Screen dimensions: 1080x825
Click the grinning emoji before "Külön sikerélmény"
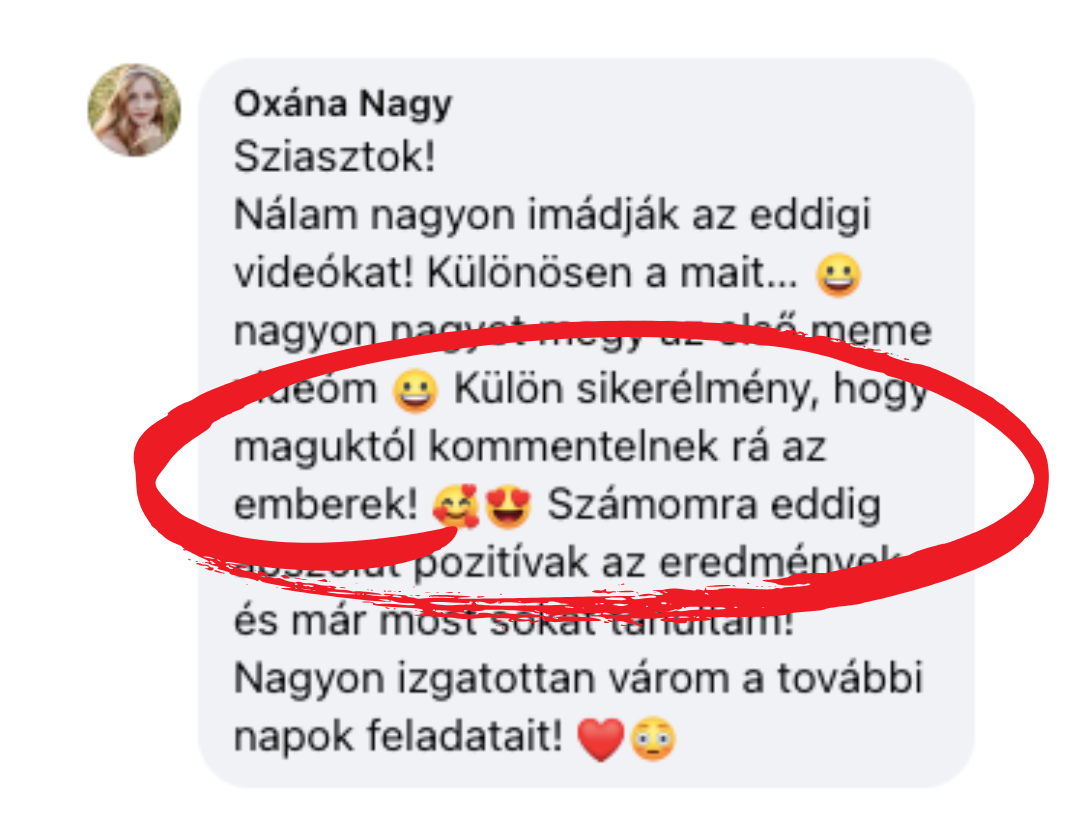415,390
